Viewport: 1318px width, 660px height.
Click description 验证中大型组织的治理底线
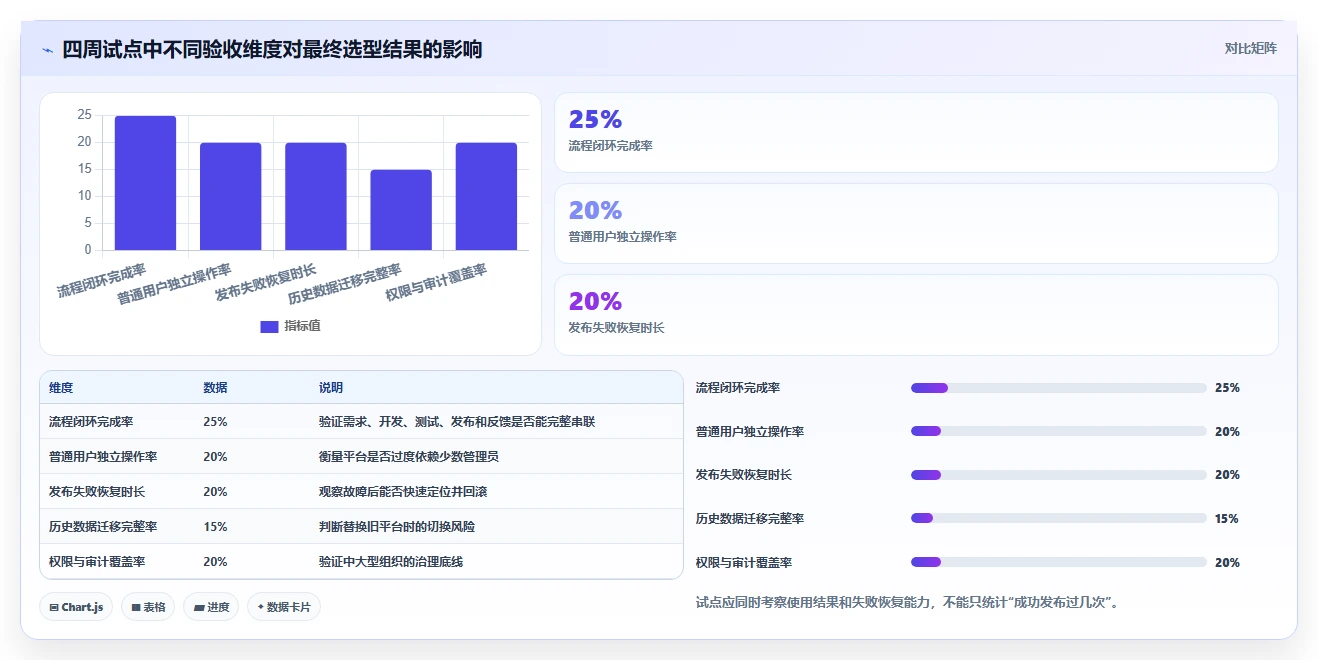[391, 562]
